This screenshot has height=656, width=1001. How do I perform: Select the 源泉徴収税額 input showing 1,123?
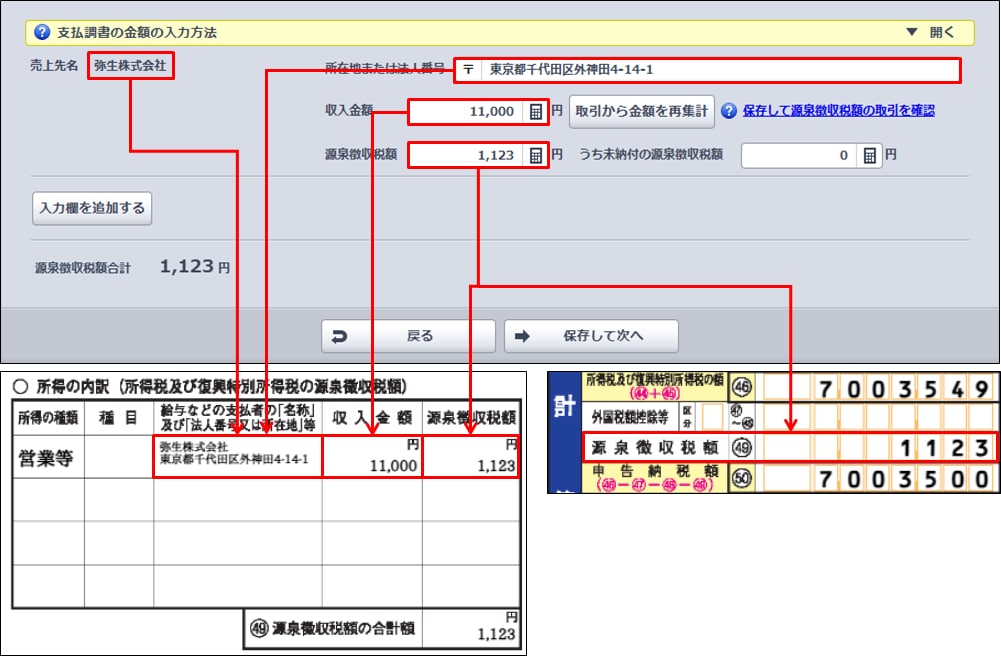pyautogui.click(x=465, y=155)
